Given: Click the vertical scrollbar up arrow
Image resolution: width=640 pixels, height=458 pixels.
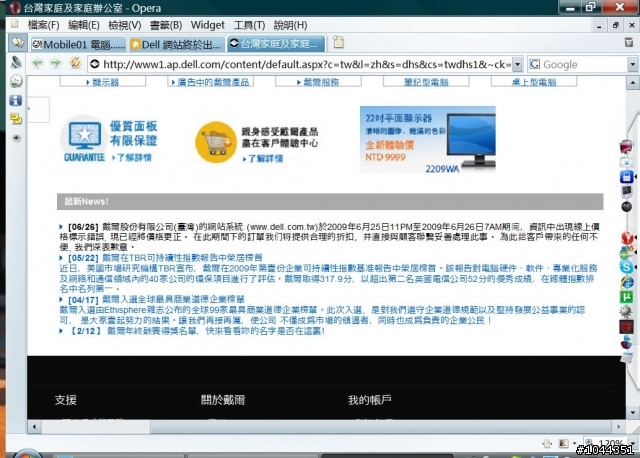Looking at the screenshot, I should 633,83.
